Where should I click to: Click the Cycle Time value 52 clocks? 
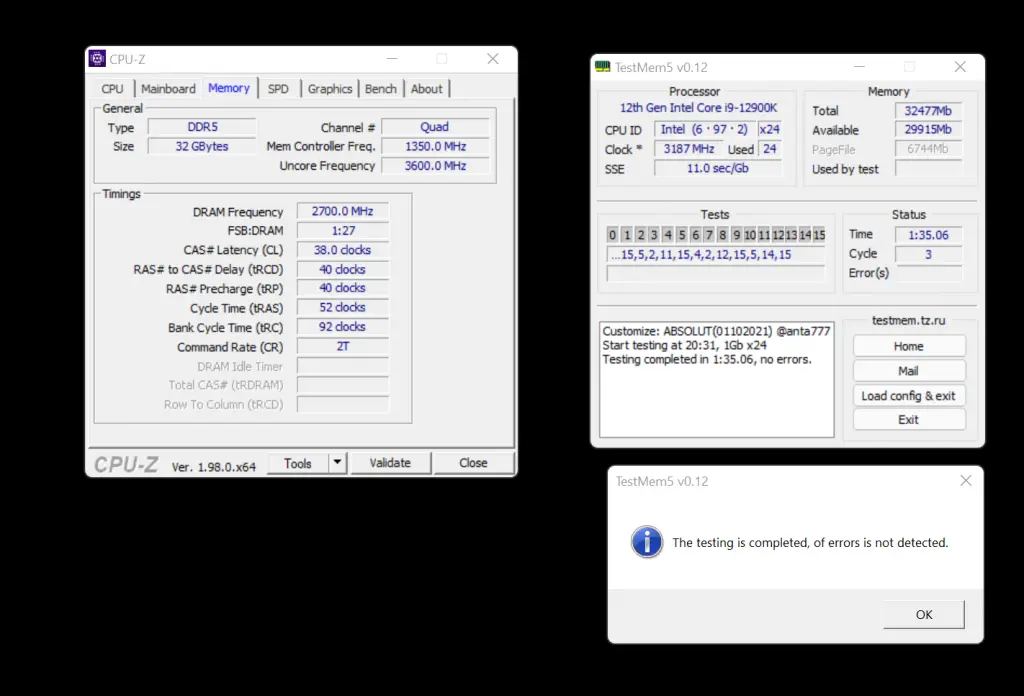point(343,308)
